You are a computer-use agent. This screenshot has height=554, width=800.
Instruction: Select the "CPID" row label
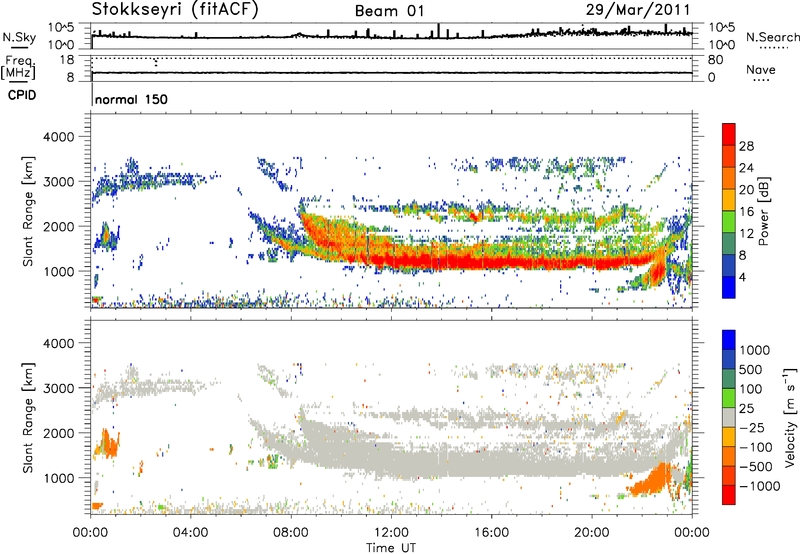22,95
